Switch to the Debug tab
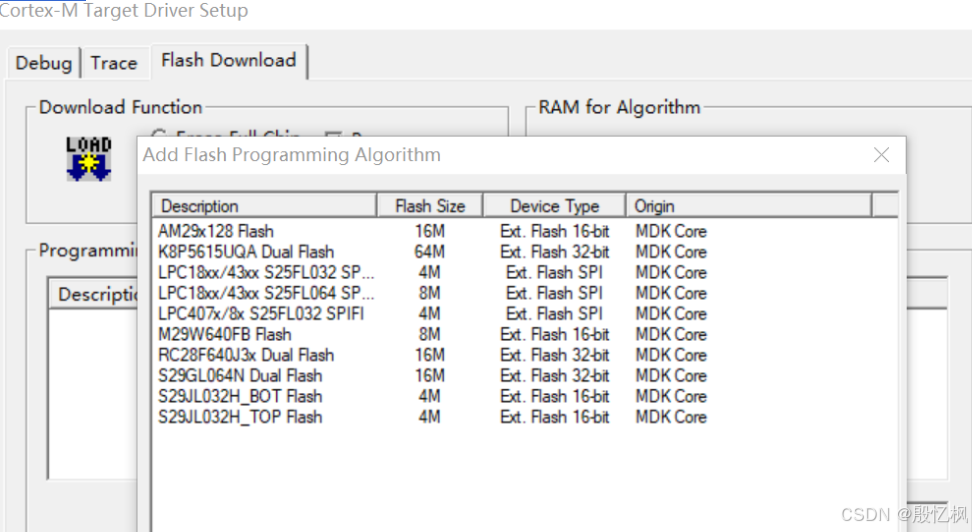This screenshot has width=972, height=532. click(43, 63)
